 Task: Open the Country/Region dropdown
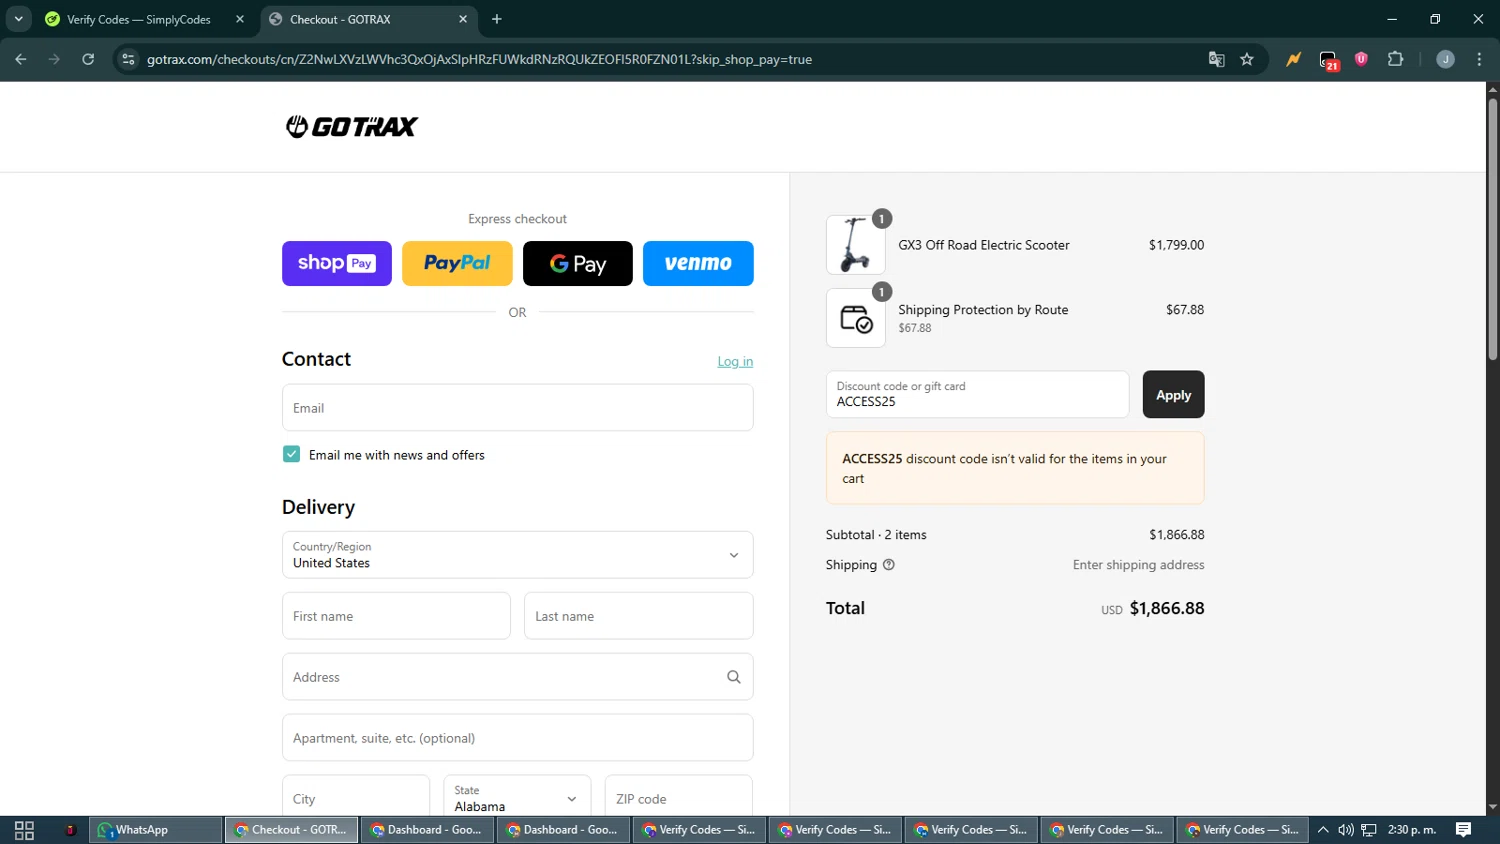[x=518, y=555]
